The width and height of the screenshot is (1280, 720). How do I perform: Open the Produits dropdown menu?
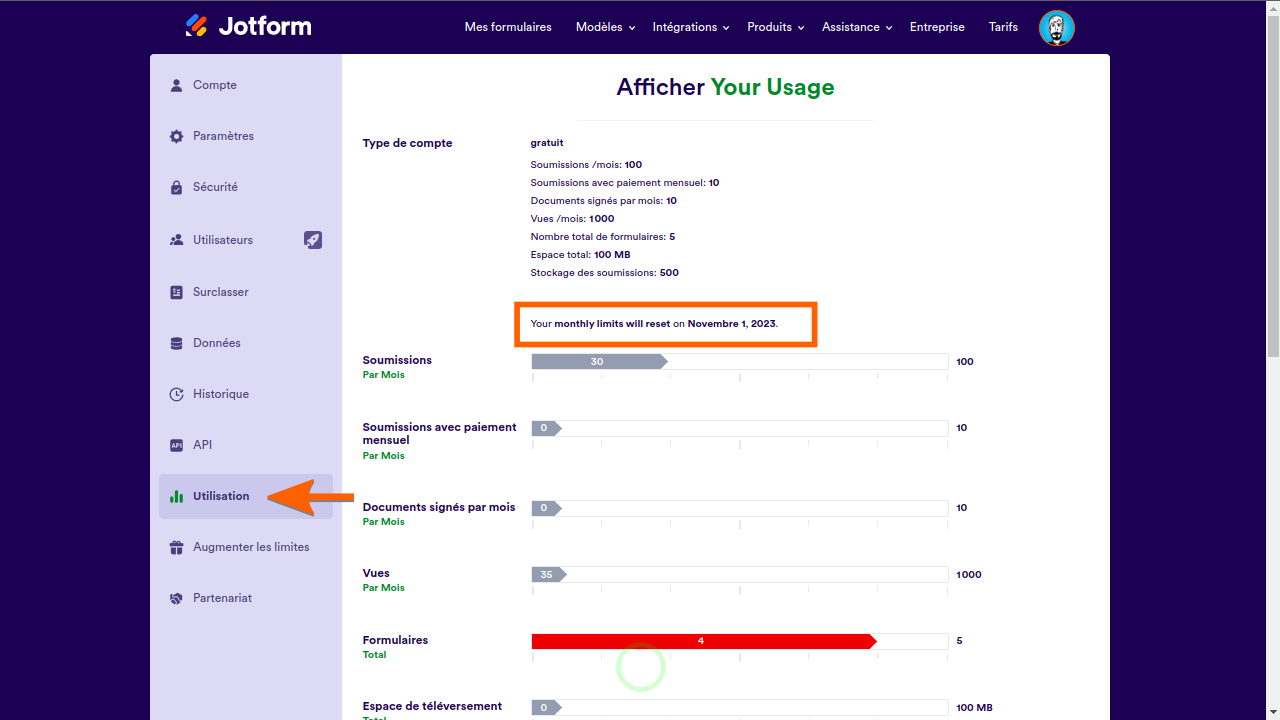(x=775, y=27)
